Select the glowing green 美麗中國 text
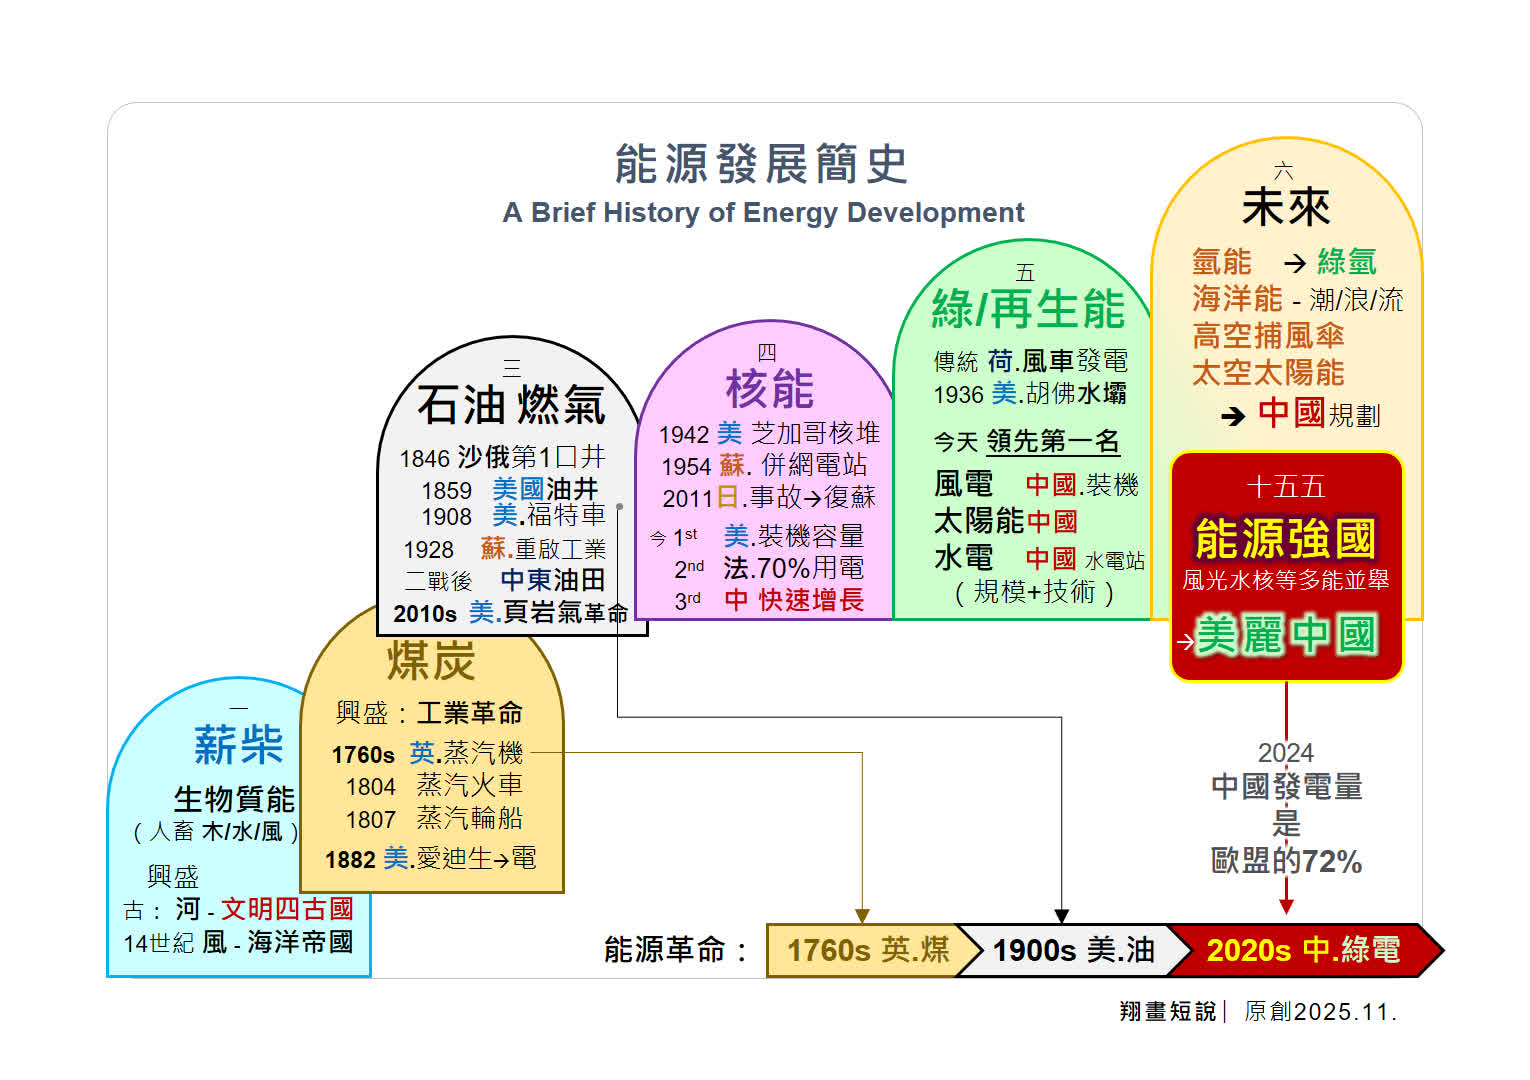This screenshot has width=1530, height=1080. (1286, 635)
